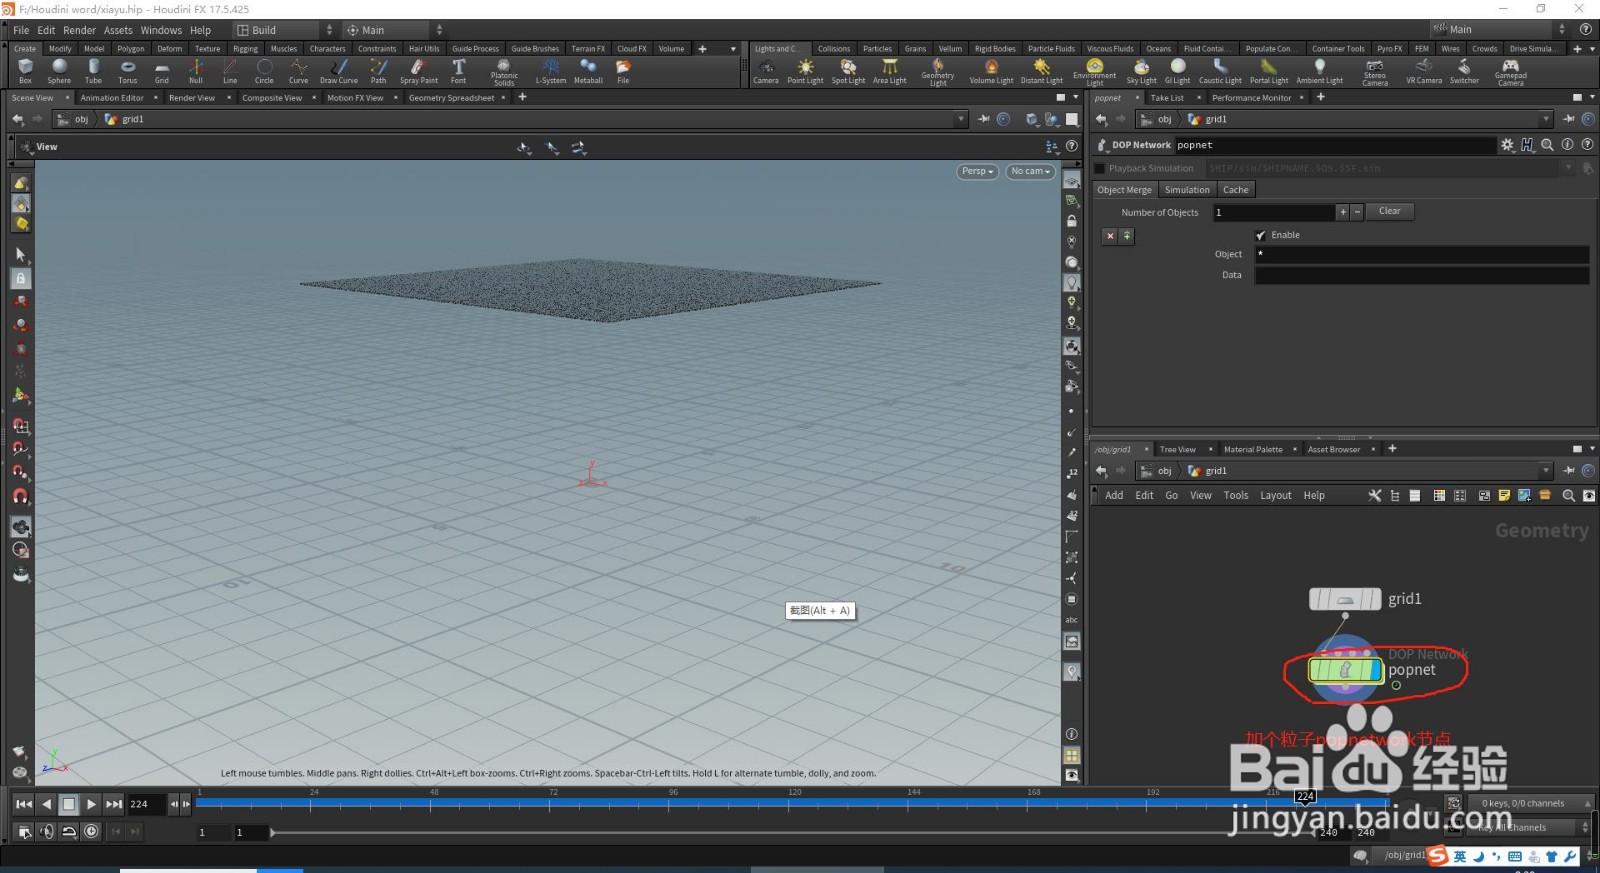Open the Persp viewport dropdown
This screenshot has width=1600, height=873.
[x=977, y=171]
